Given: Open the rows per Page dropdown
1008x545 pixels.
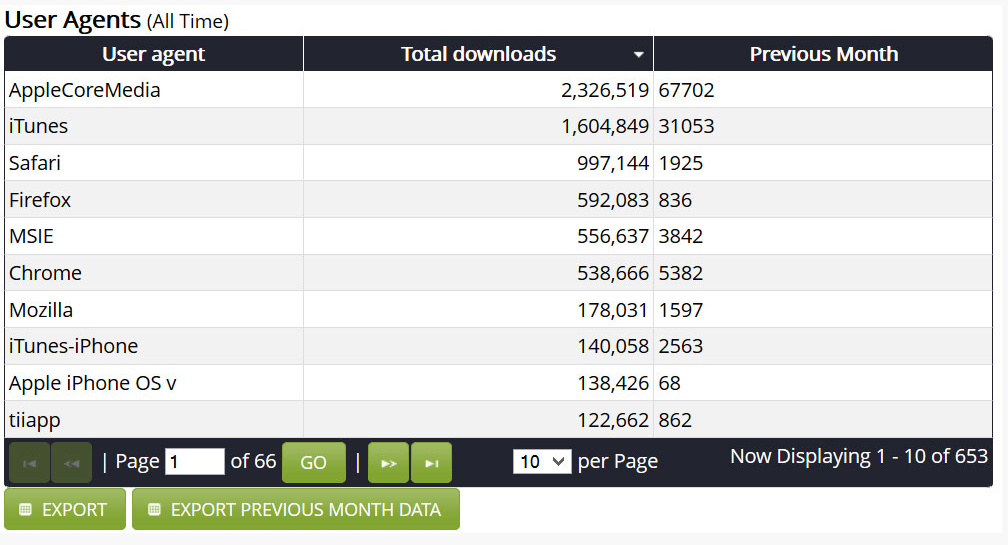Looking at the screenshot, I should pyautogui.click(x=542, y=461).
